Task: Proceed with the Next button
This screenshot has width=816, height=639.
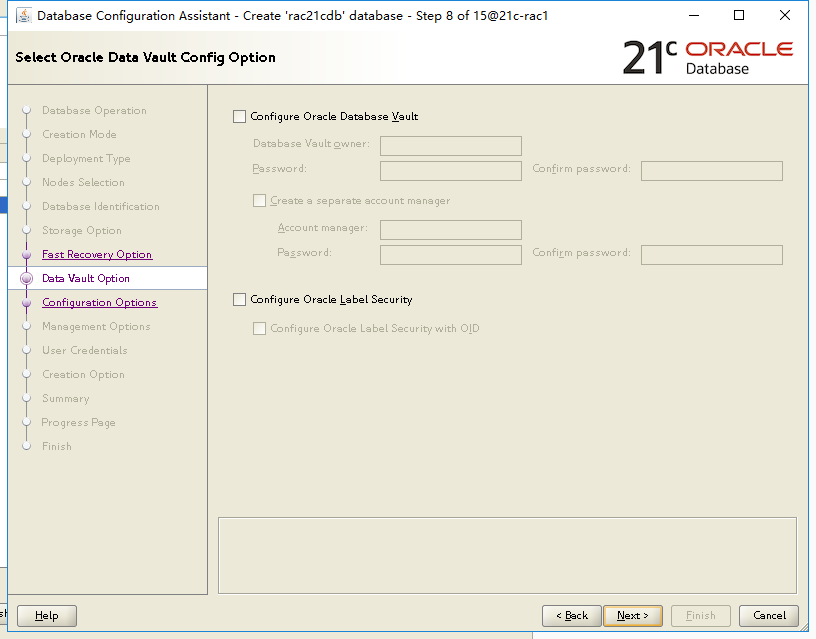Action: (633, 616)
